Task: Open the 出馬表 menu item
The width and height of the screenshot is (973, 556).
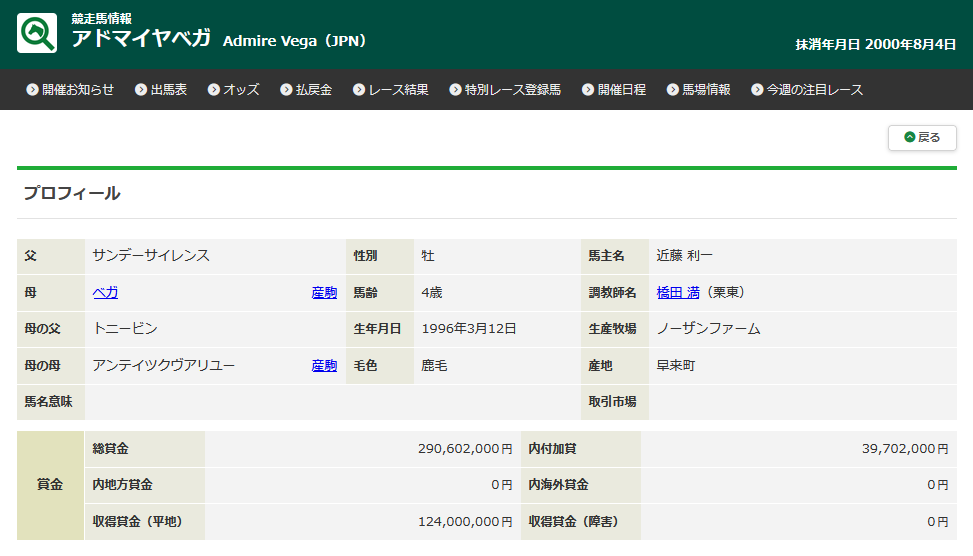Action: [161, 89]
